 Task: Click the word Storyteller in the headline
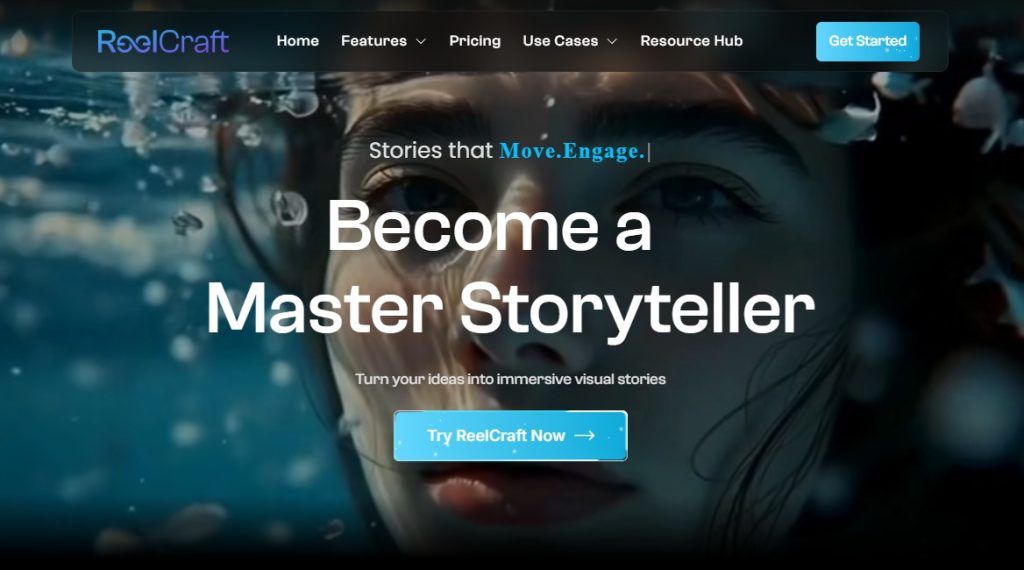[637, 309]
